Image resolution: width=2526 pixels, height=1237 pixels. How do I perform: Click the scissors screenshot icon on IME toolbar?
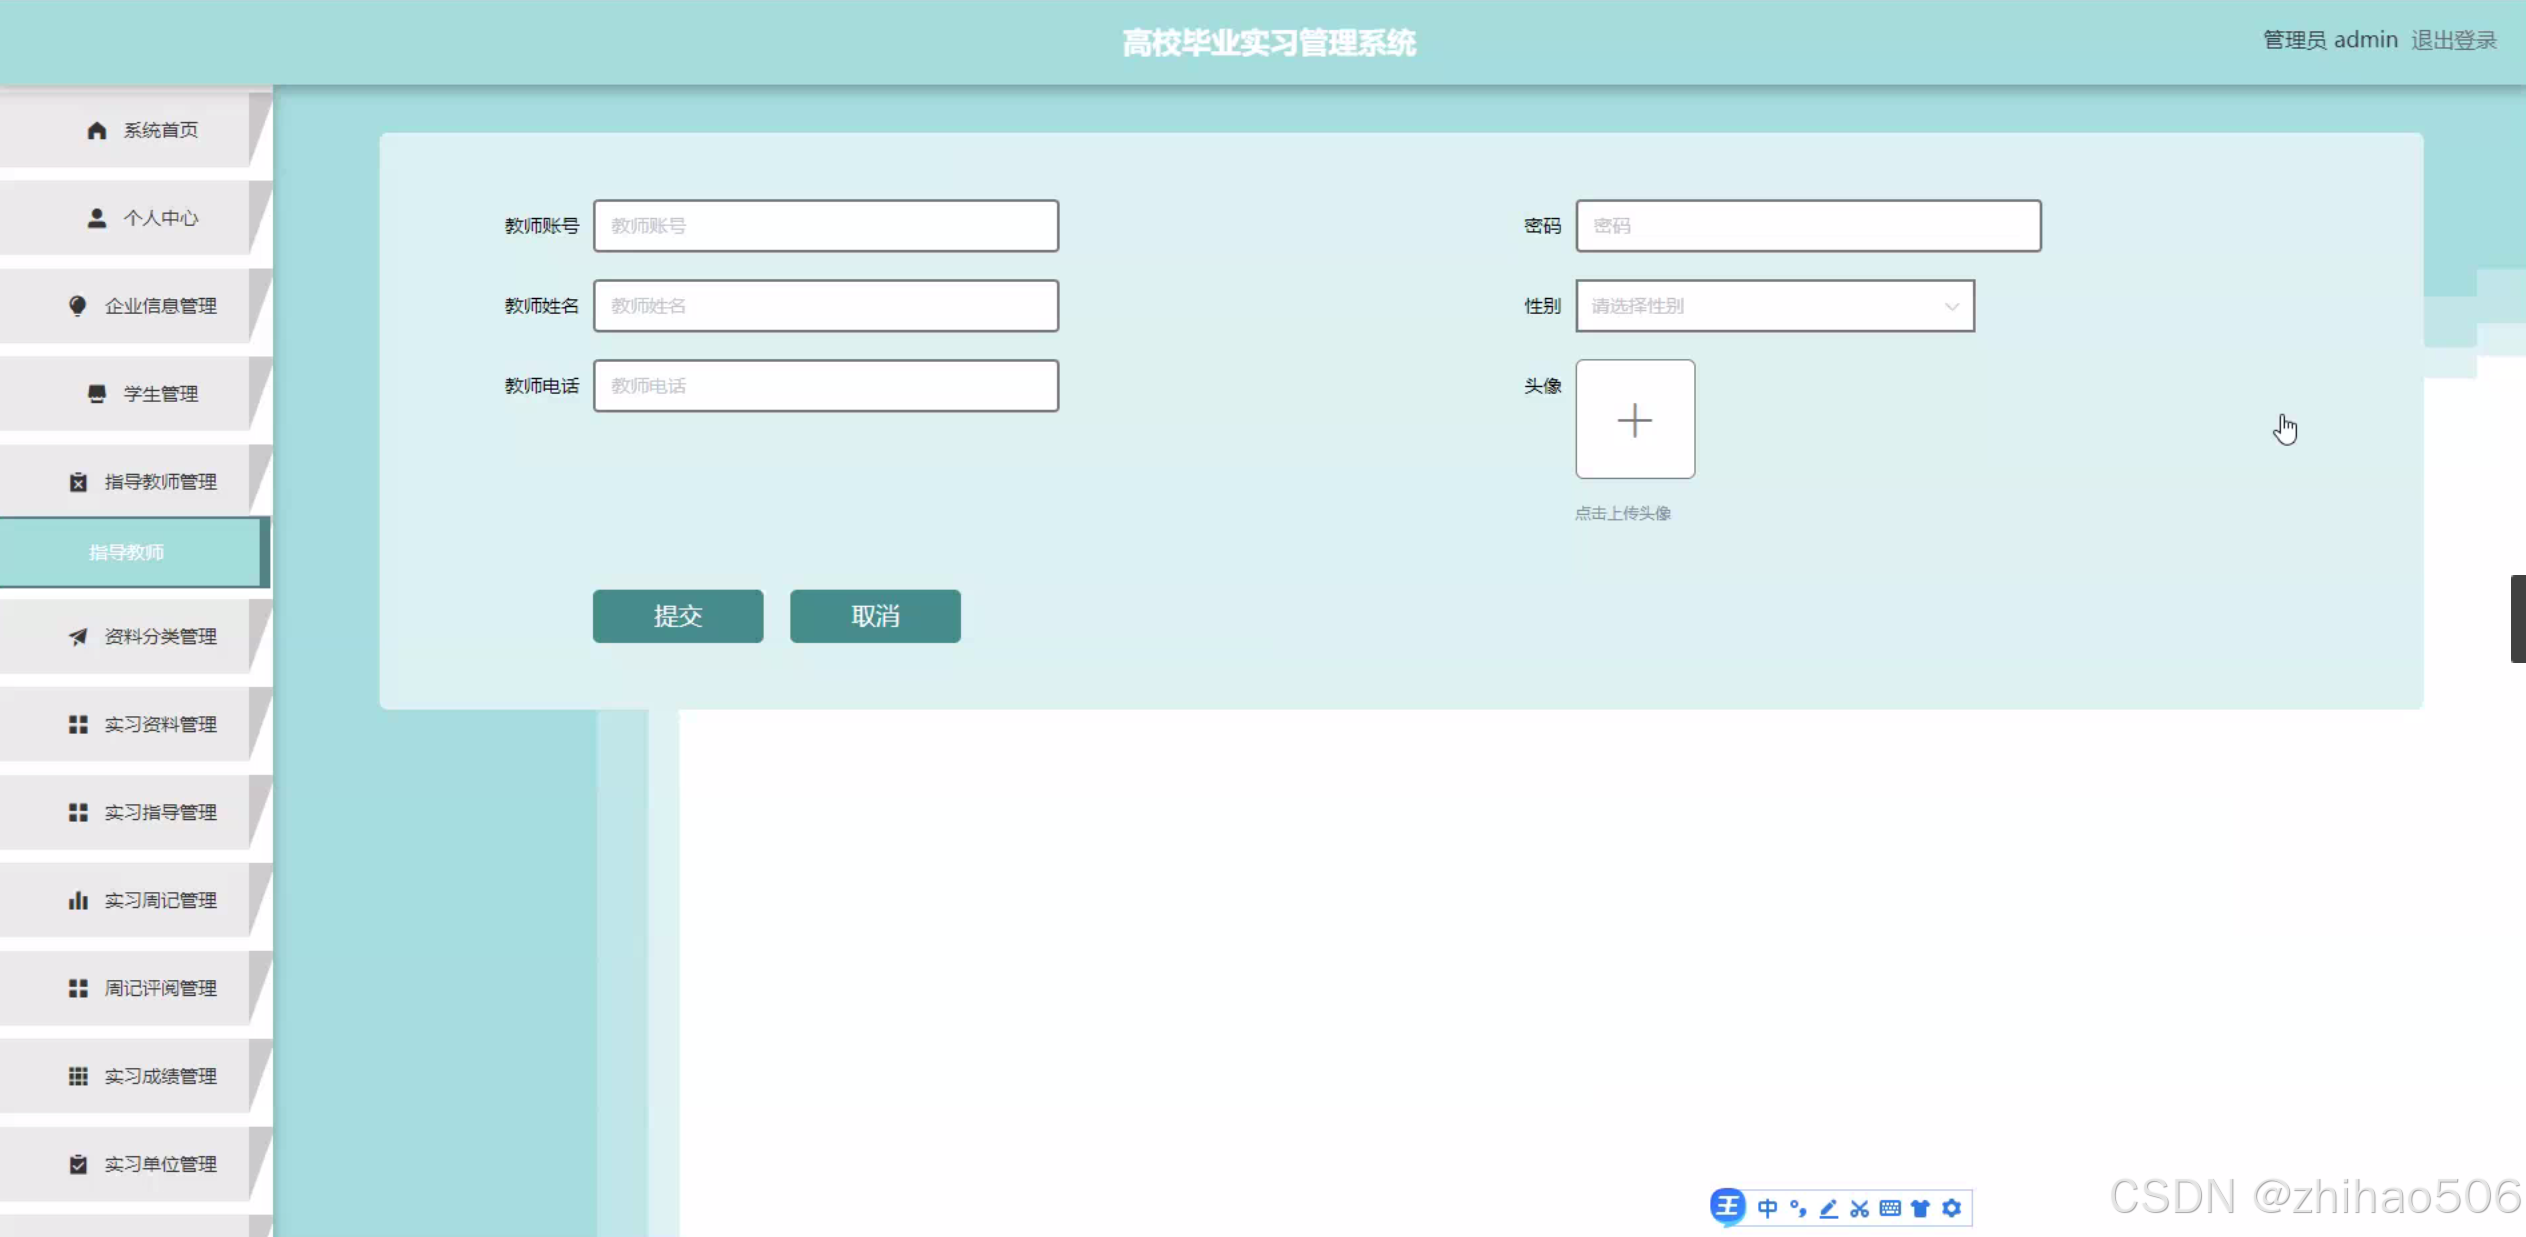[x=1860, y=1207]
